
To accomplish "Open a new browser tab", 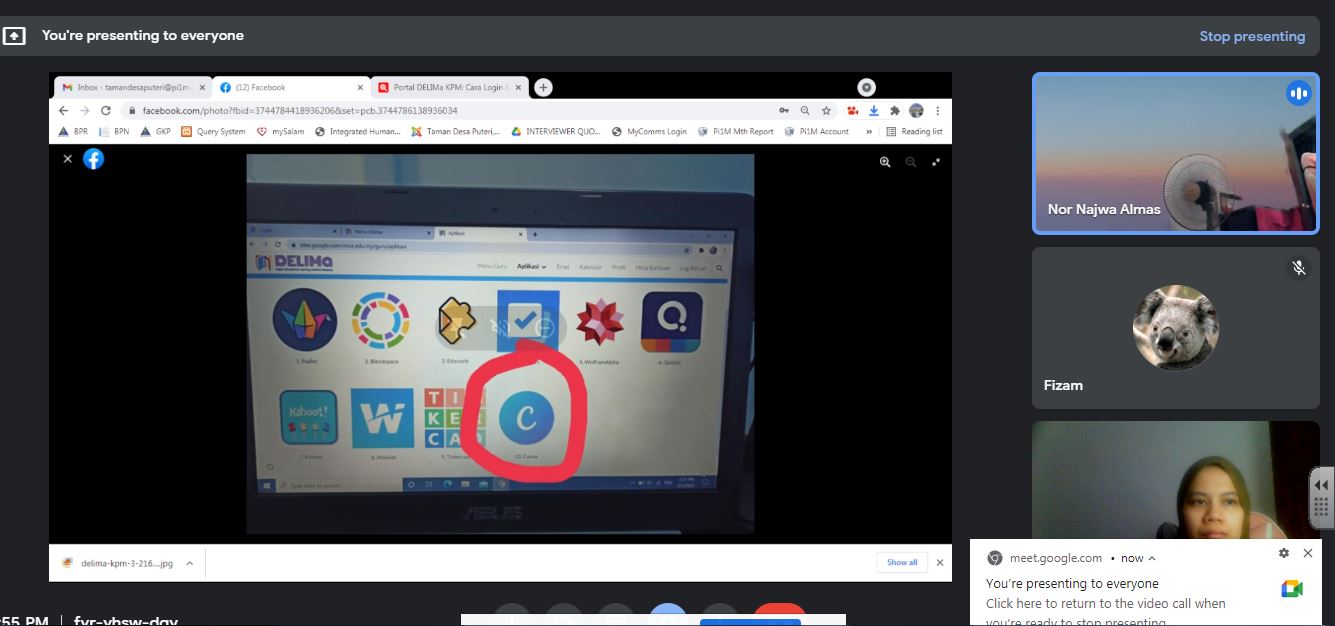I will [x=543, y=87].
